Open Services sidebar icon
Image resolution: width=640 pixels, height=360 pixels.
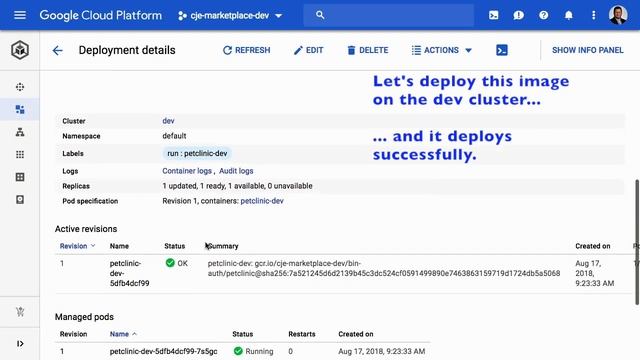tap(20, 132)
